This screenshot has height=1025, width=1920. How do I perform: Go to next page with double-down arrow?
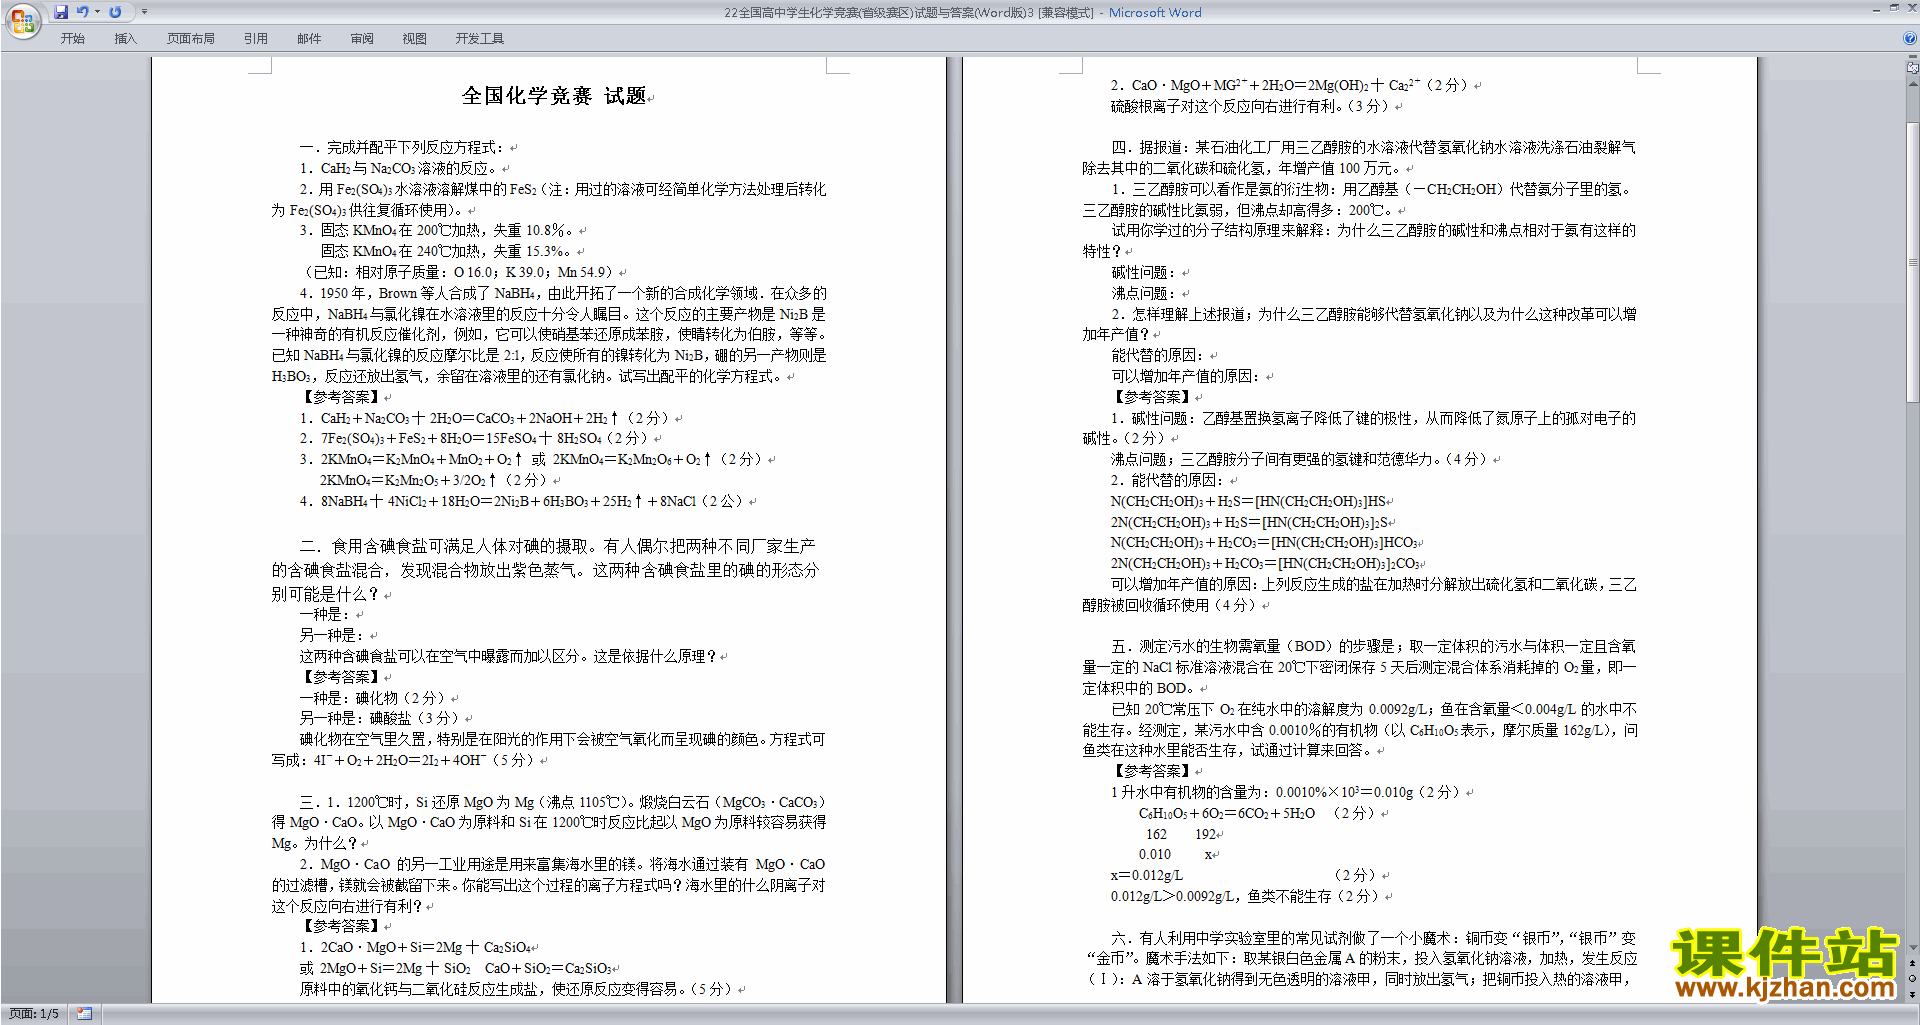(1913, 994)
